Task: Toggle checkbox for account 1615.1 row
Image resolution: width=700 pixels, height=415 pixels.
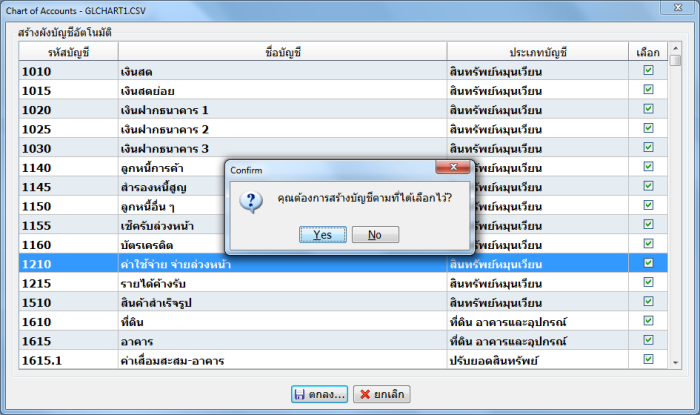Action: tap(648, 359)
